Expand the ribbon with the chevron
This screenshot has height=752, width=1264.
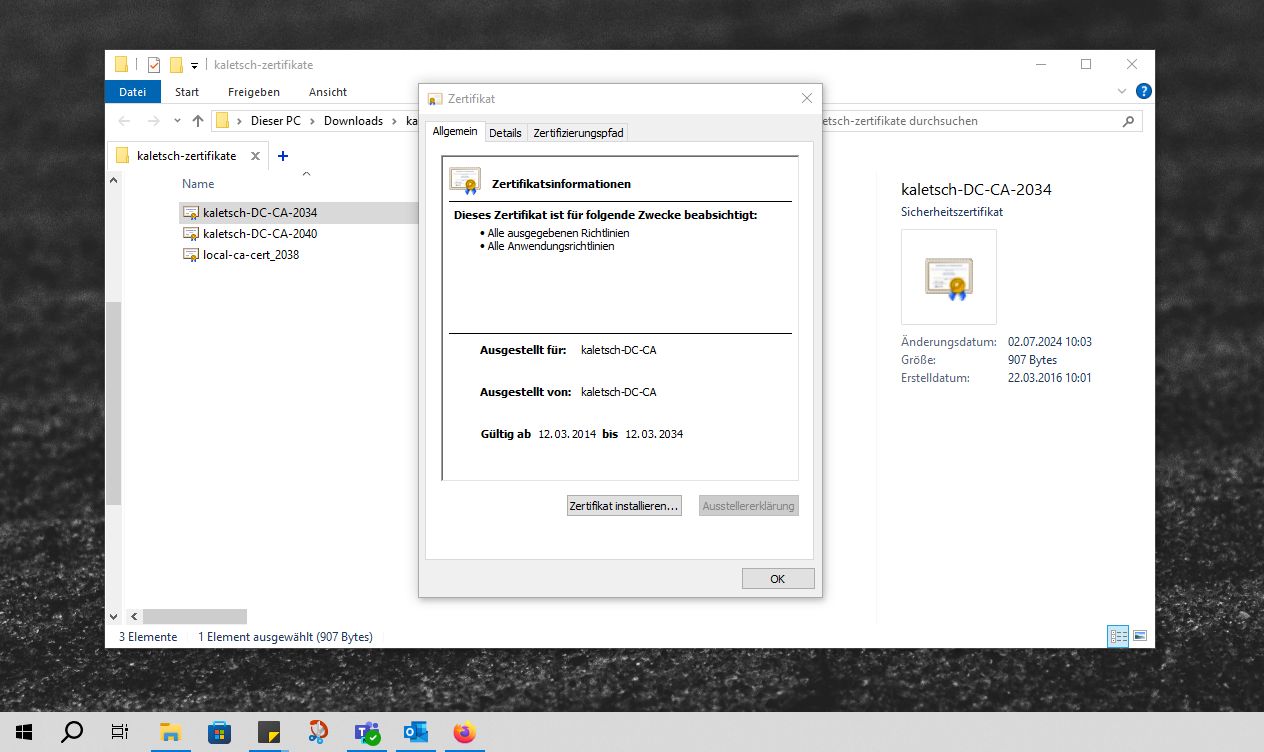click(x=1122, y=91)
